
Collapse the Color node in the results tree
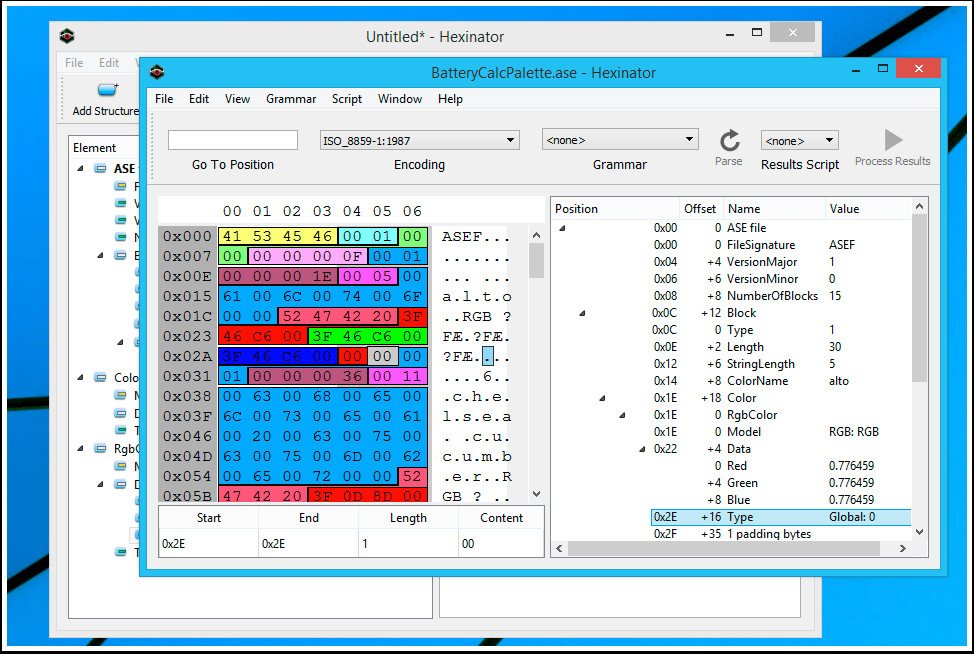pyautogui.click(x=602, y=398)
